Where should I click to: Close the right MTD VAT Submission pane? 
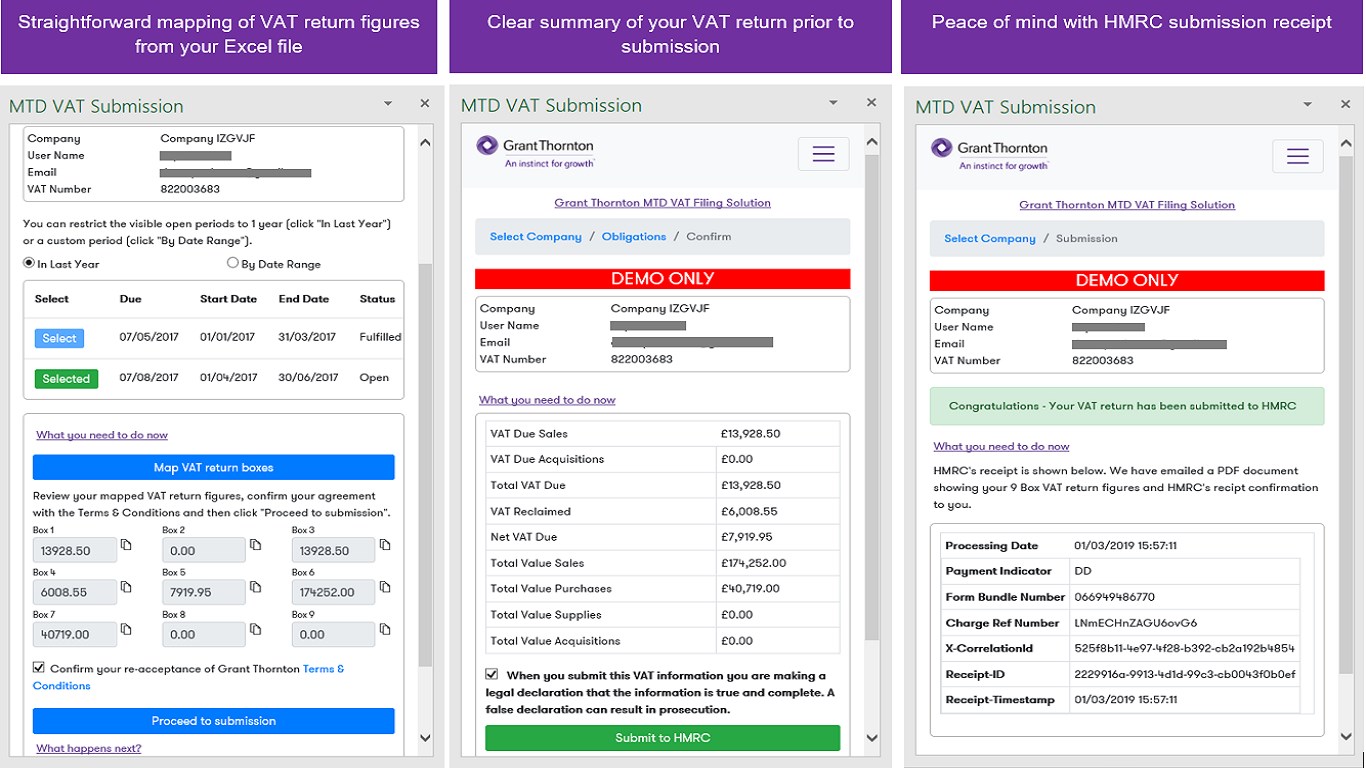click(x=1345, y=104)
